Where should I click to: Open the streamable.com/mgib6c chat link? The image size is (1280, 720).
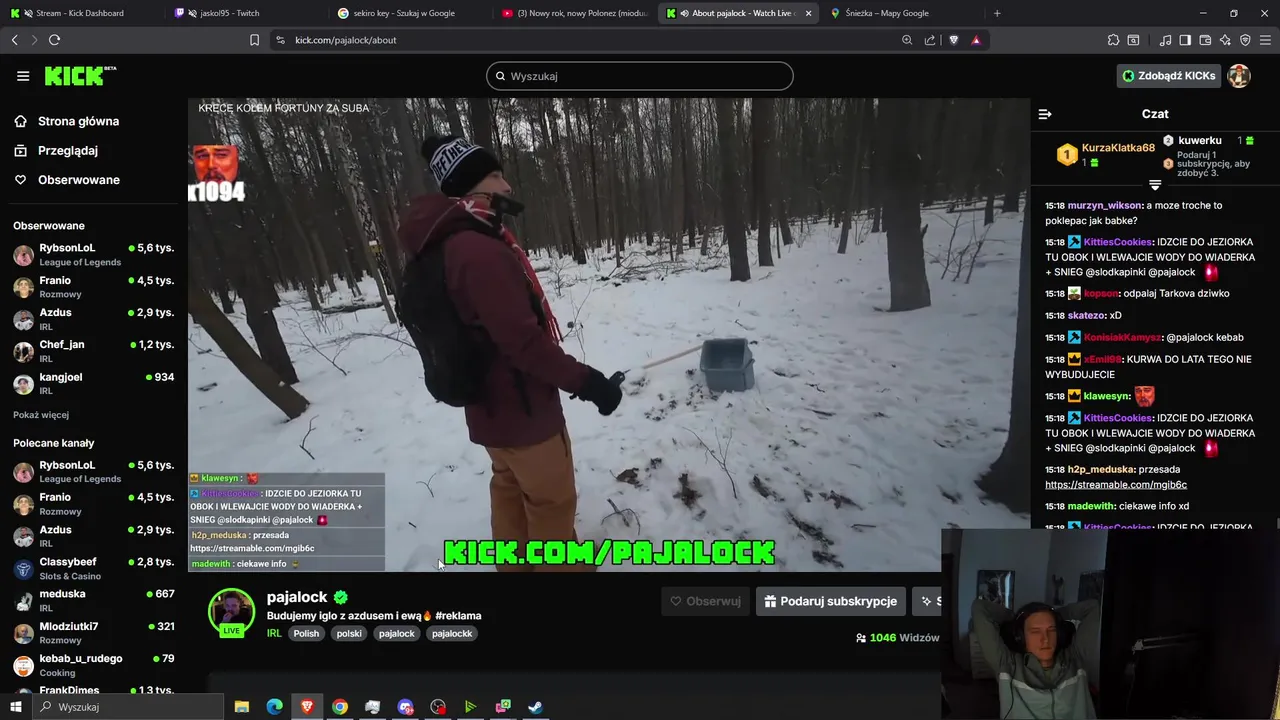(1115, 485)
